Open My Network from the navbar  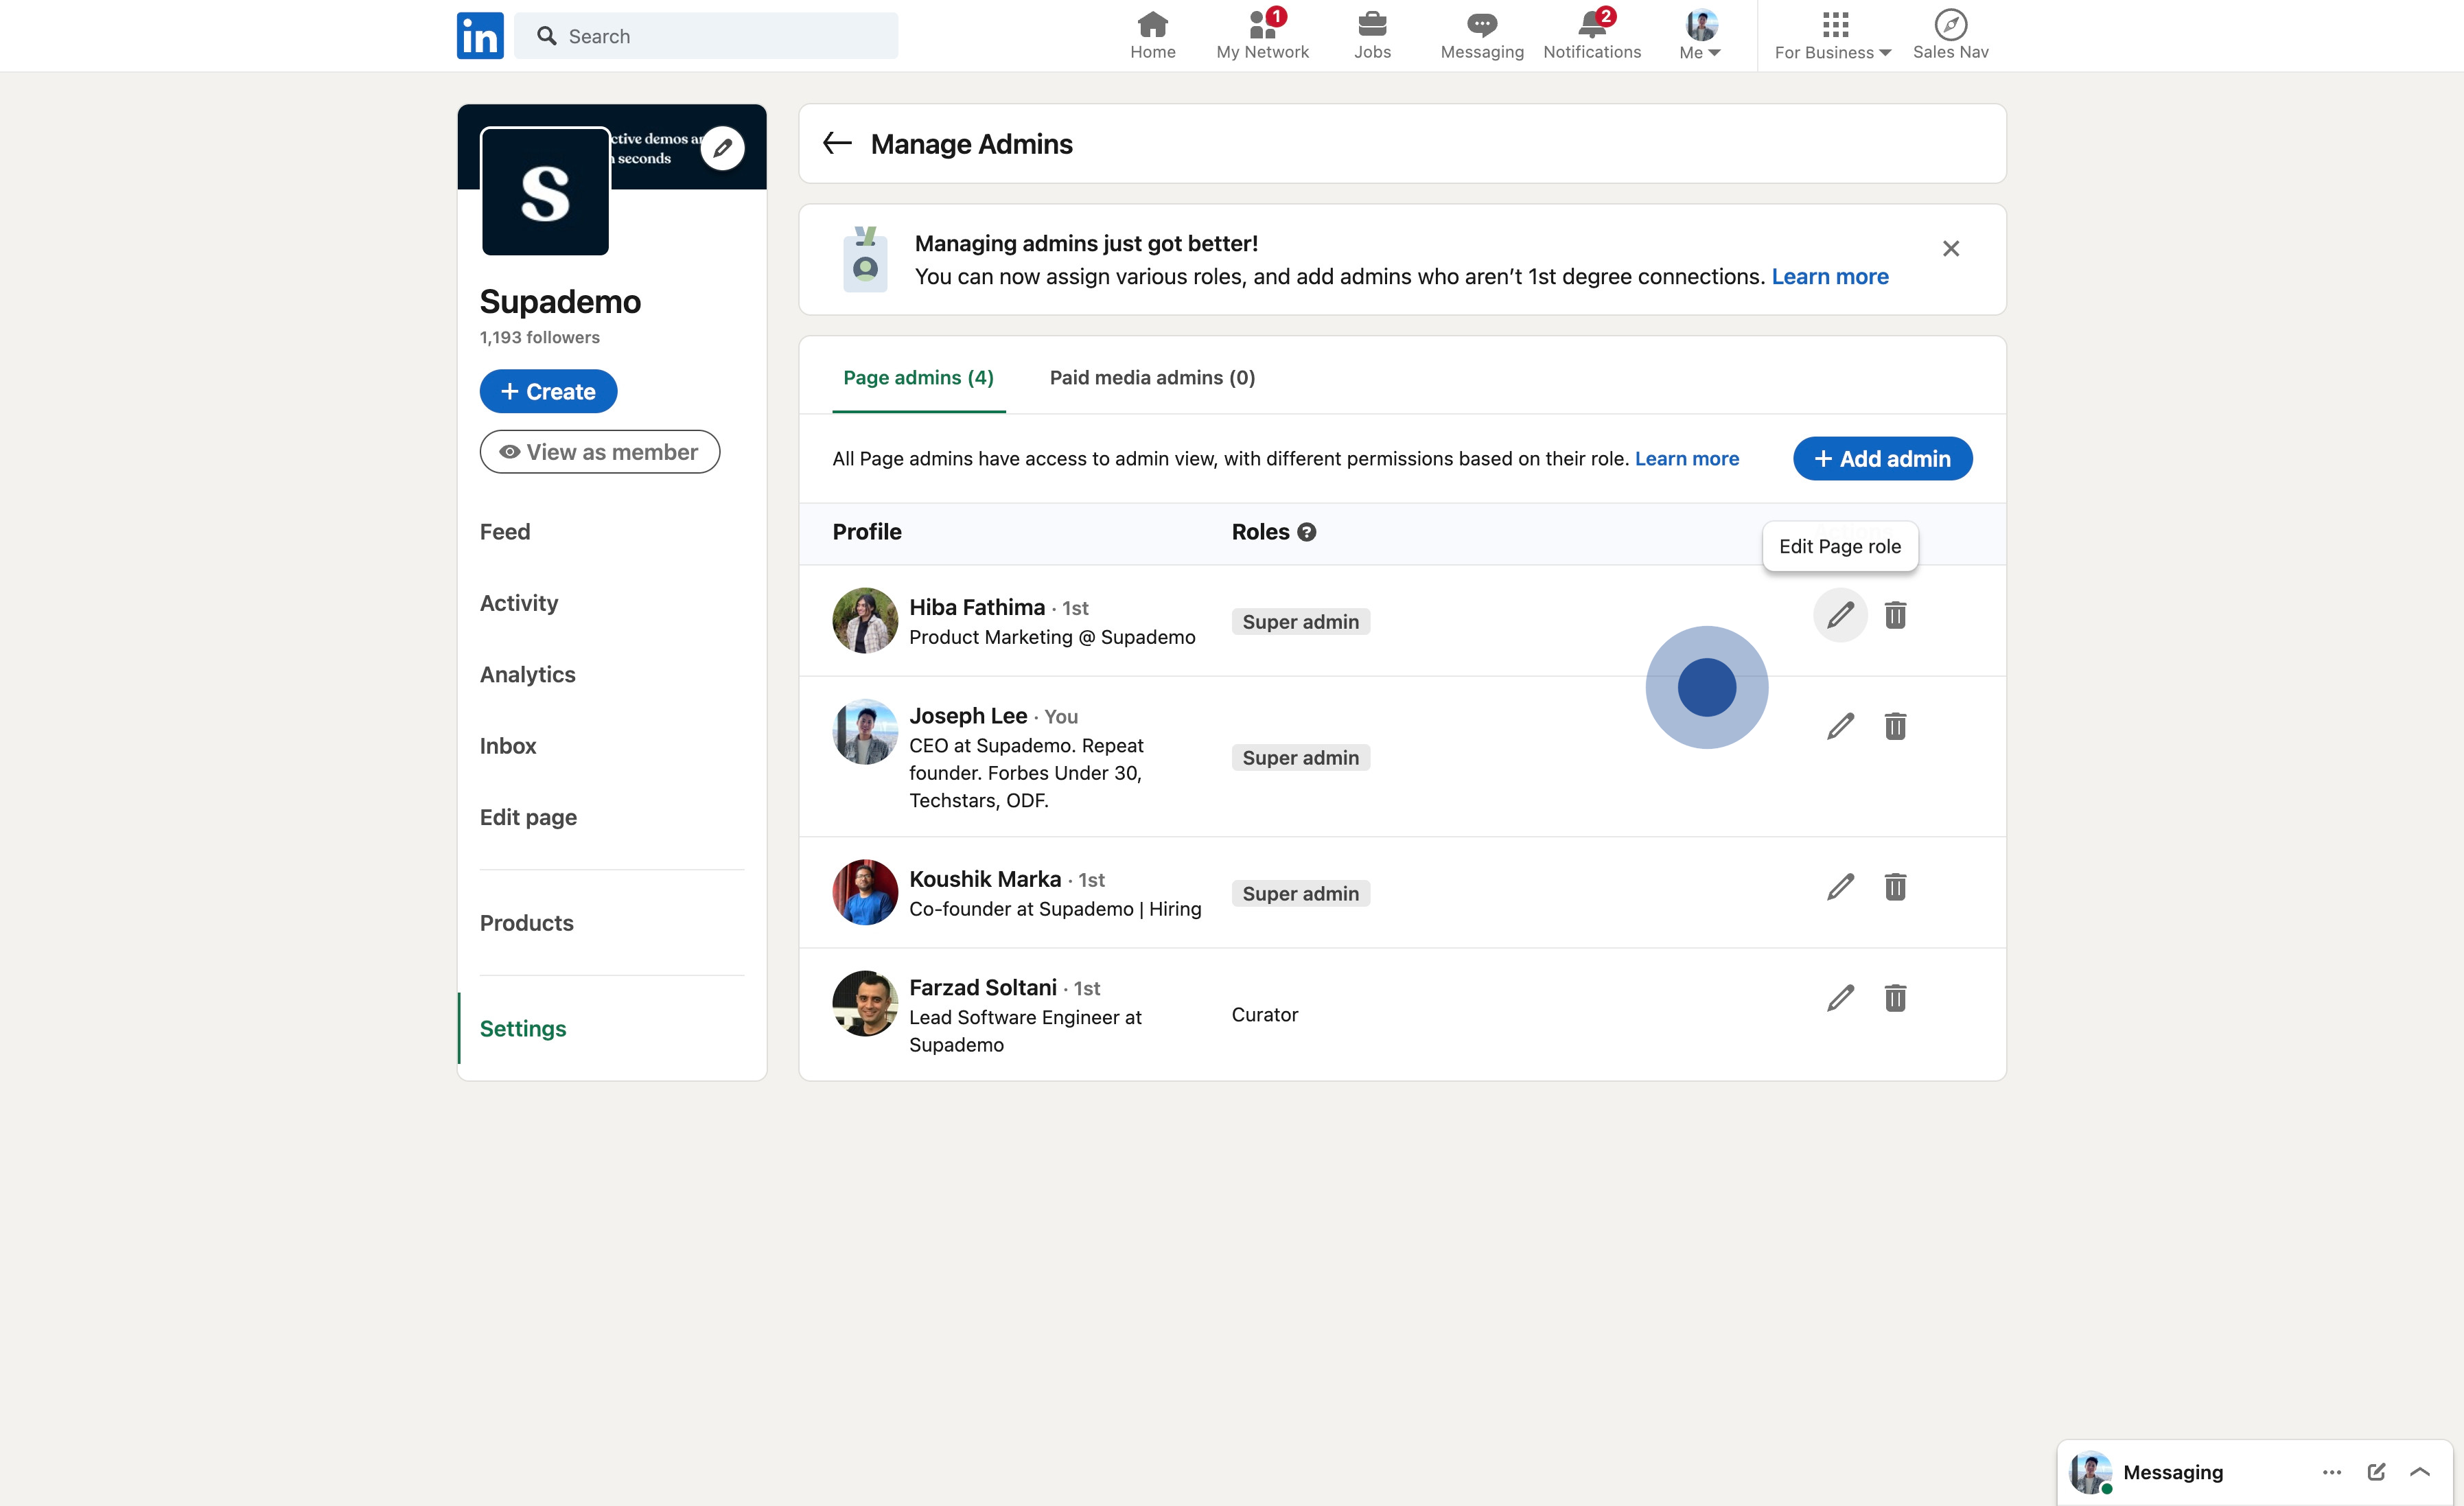(1262, 36)
